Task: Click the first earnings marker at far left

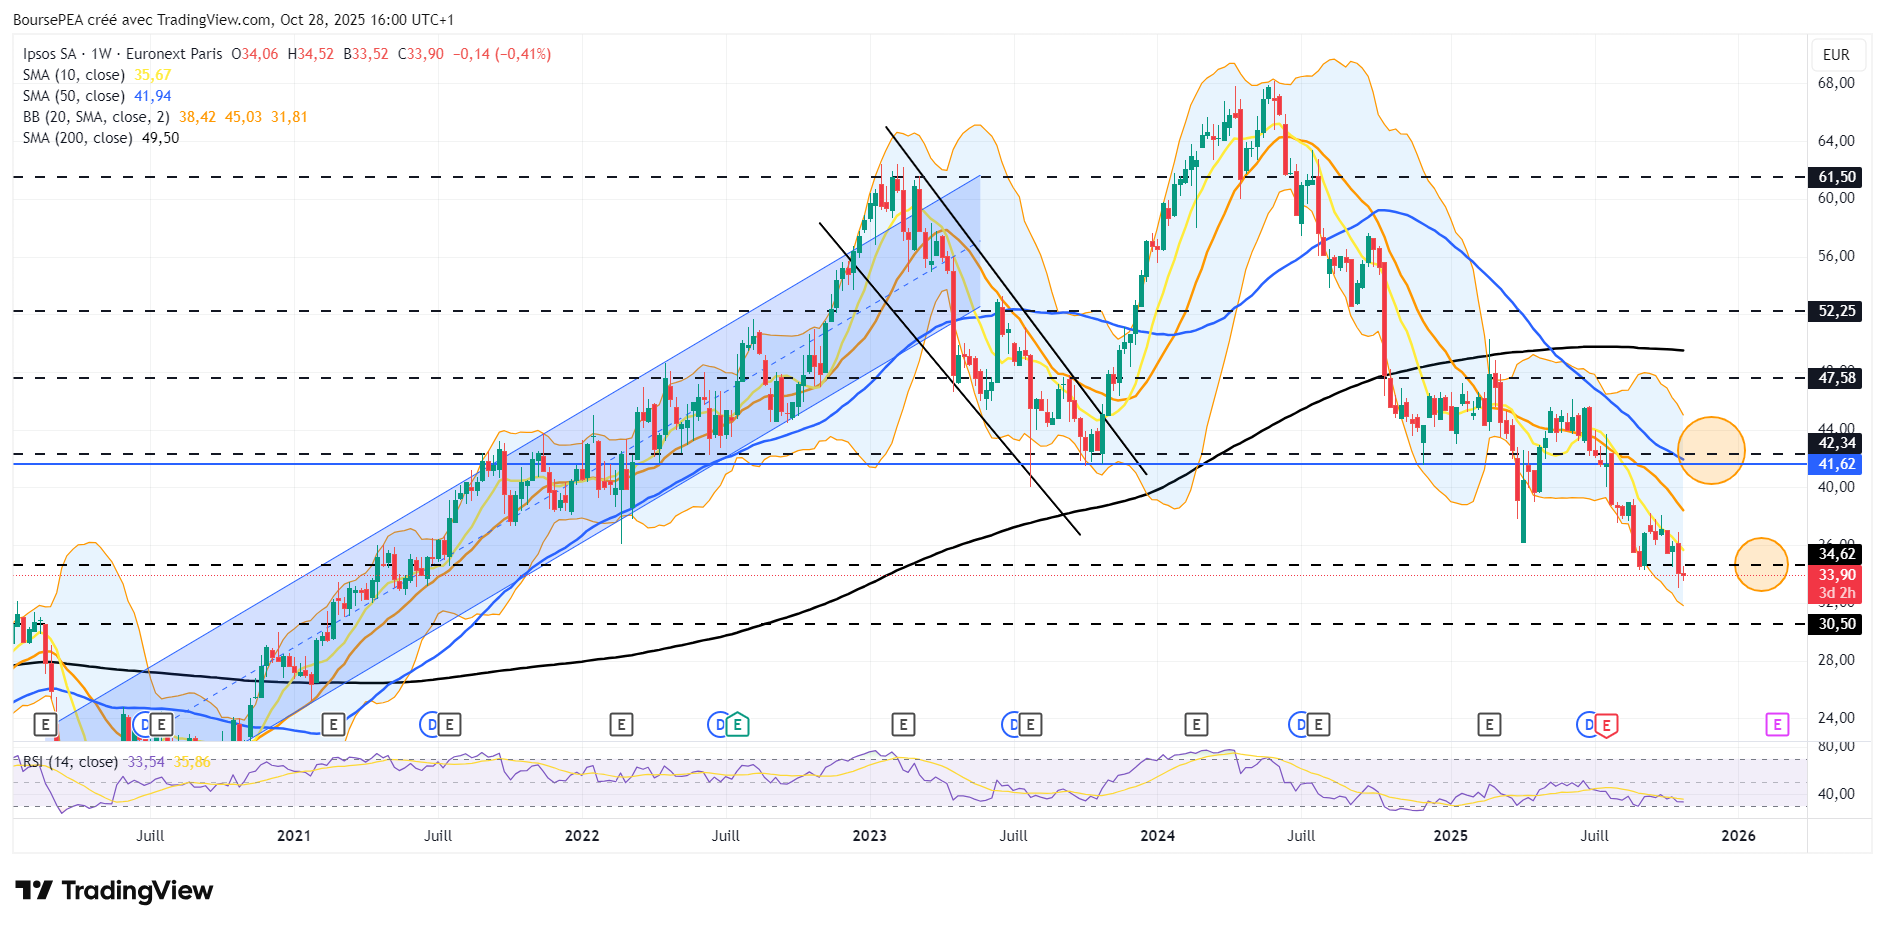Action: (x=44, y=724)
